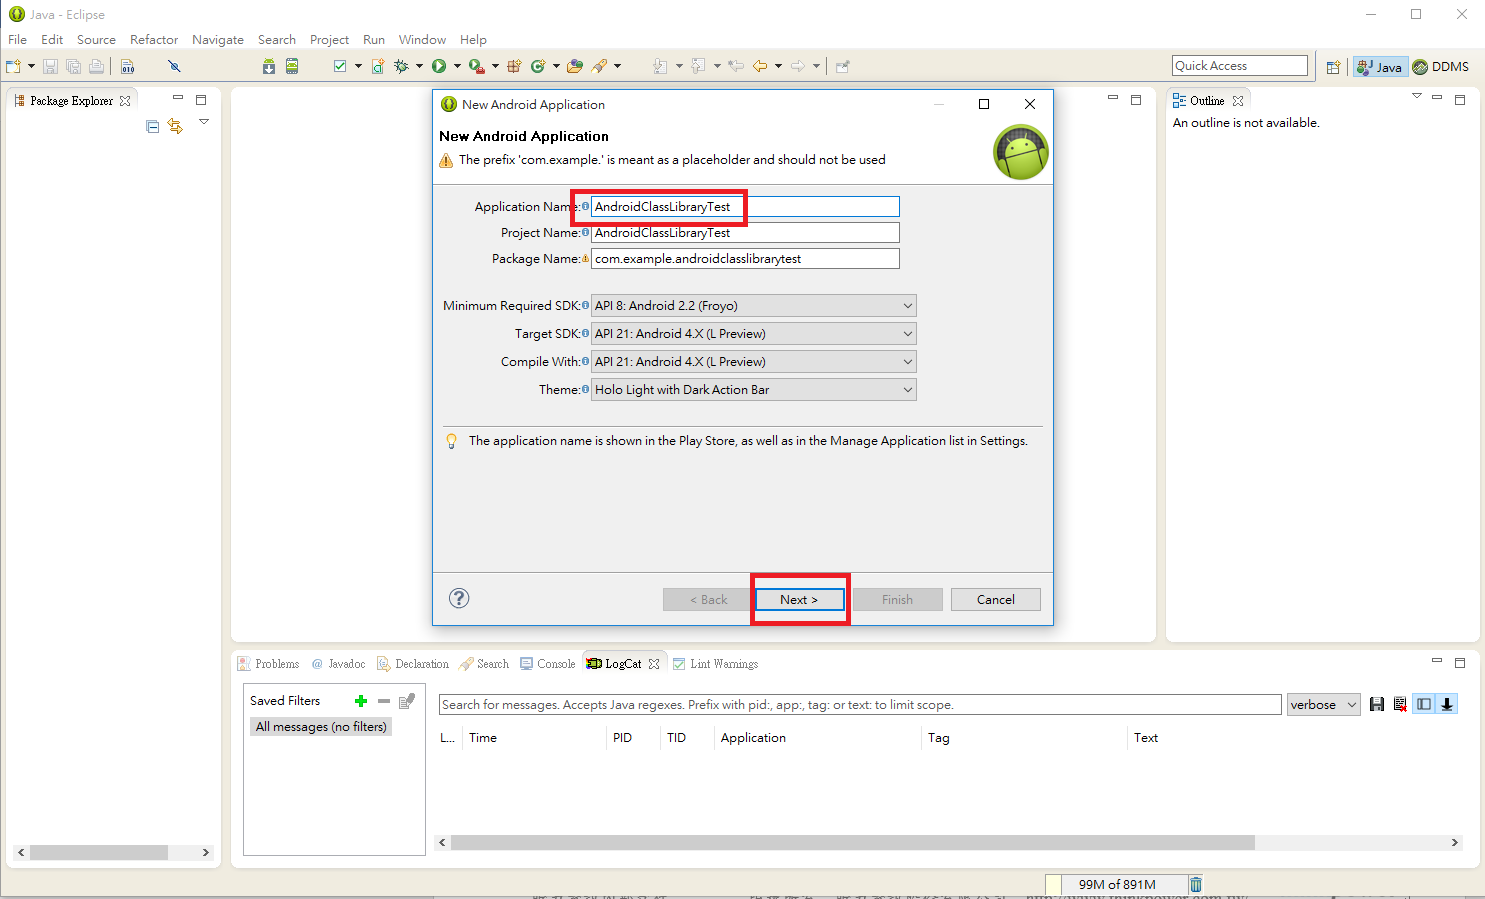Open the Refactor menu
This screenshot has height=899, width=1485.
click(154, 40)
